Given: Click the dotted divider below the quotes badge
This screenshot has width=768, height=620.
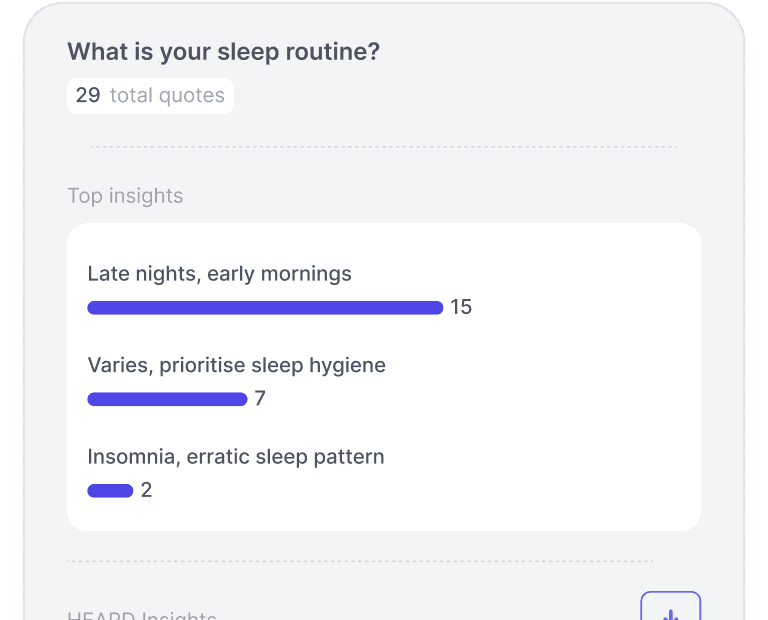Looking at the screenshot, I should (384, 146).
